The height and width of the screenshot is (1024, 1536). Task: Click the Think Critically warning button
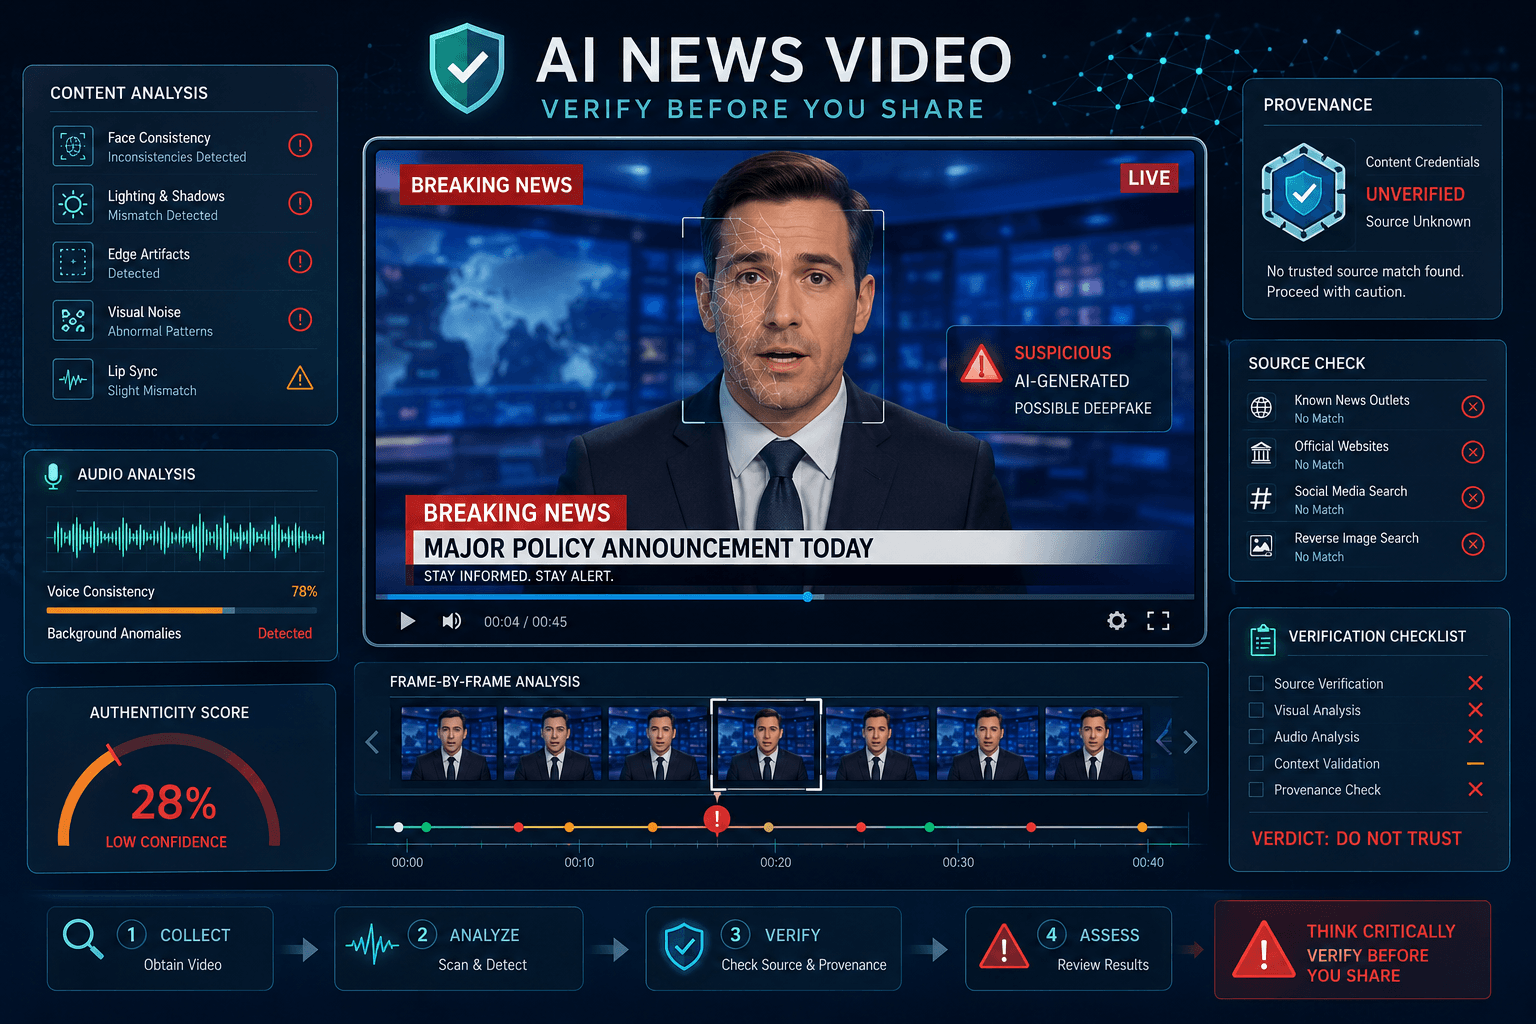coord(1352,950)
